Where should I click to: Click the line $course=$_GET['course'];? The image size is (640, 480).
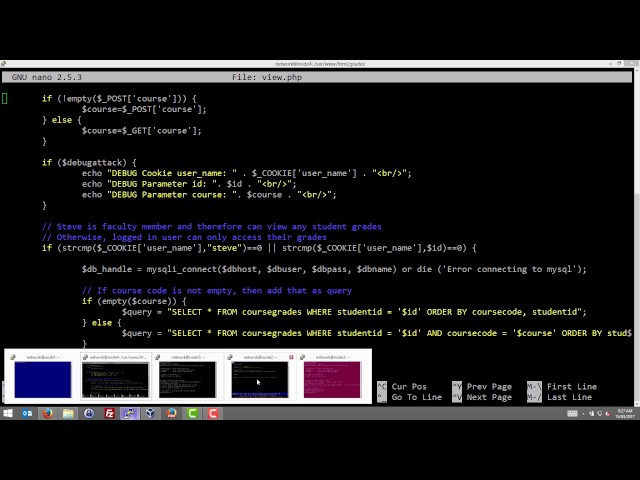coord(142,131)
